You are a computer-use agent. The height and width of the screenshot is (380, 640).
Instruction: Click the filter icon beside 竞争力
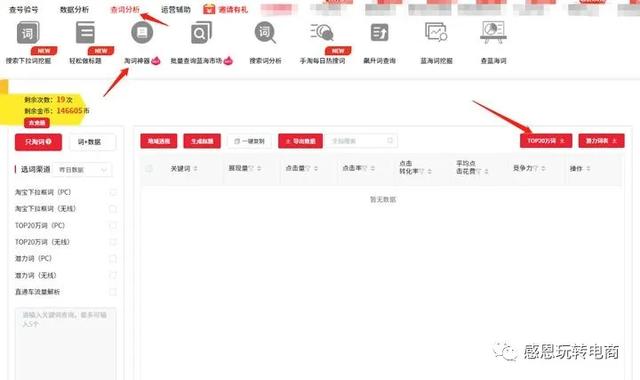536,168
